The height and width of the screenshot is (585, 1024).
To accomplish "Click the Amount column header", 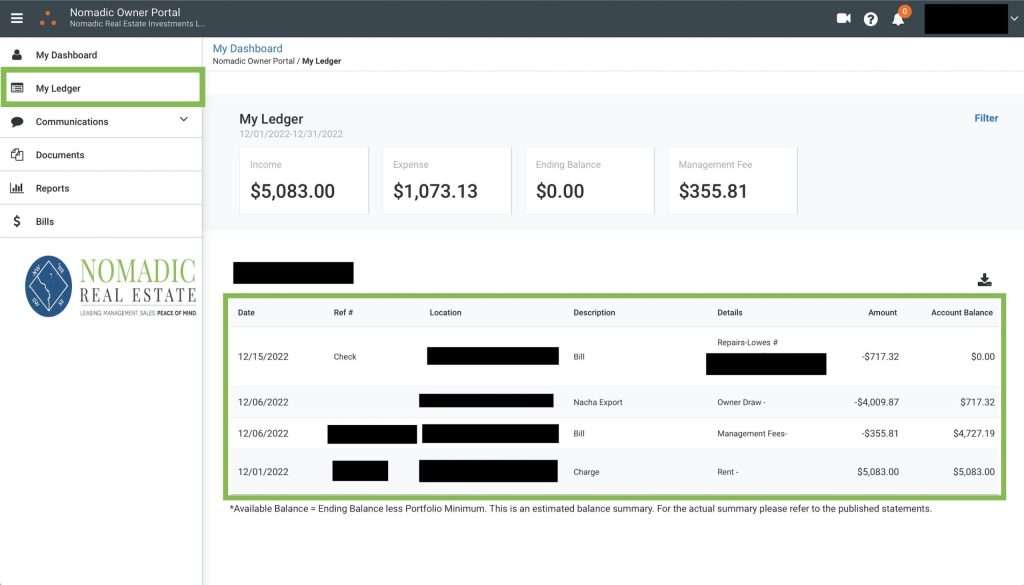I will click(x=882, y=312).
